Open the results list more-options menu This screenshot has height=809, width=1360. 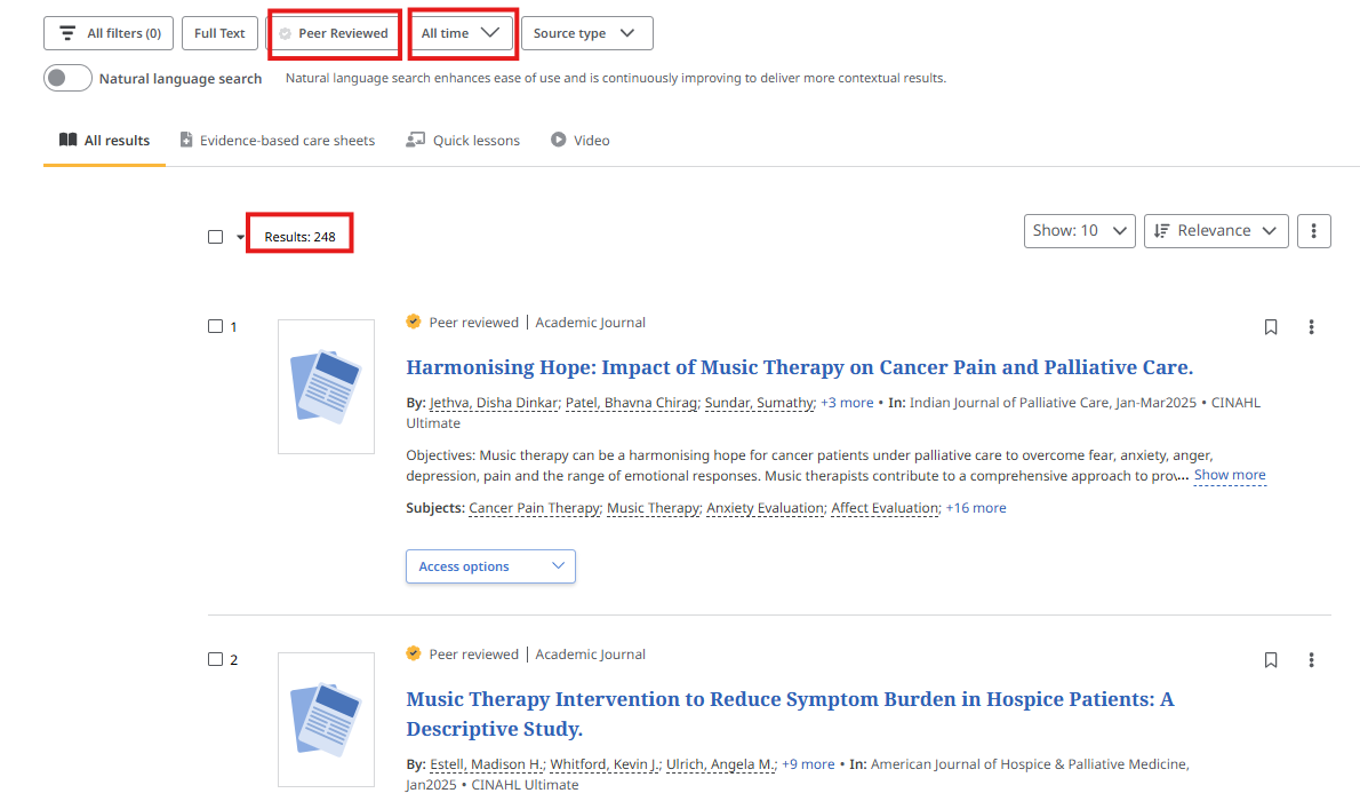[x=1314, y=230]
